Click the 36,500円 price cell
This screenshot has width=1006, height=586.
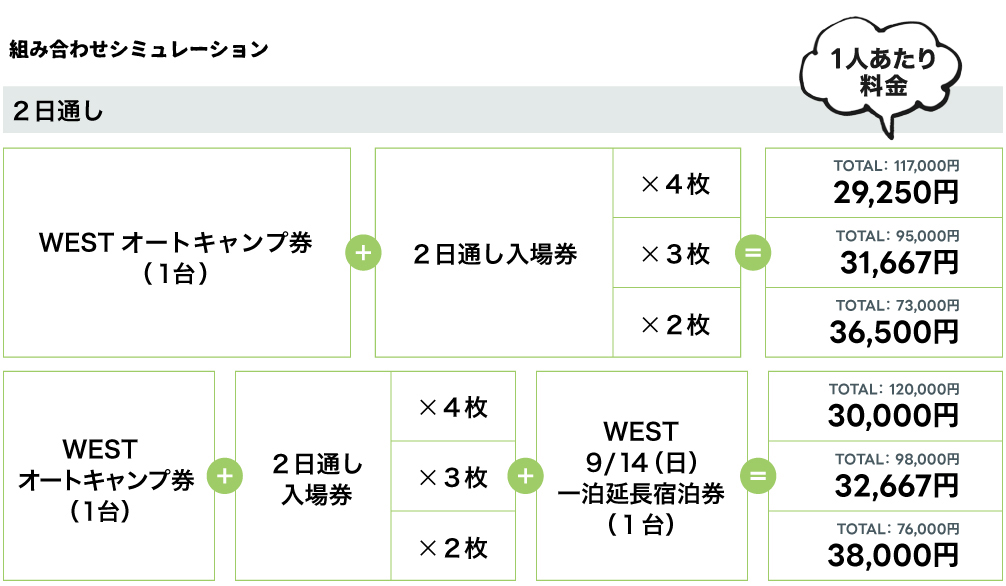pyautogui.click(x=883, y=323)
